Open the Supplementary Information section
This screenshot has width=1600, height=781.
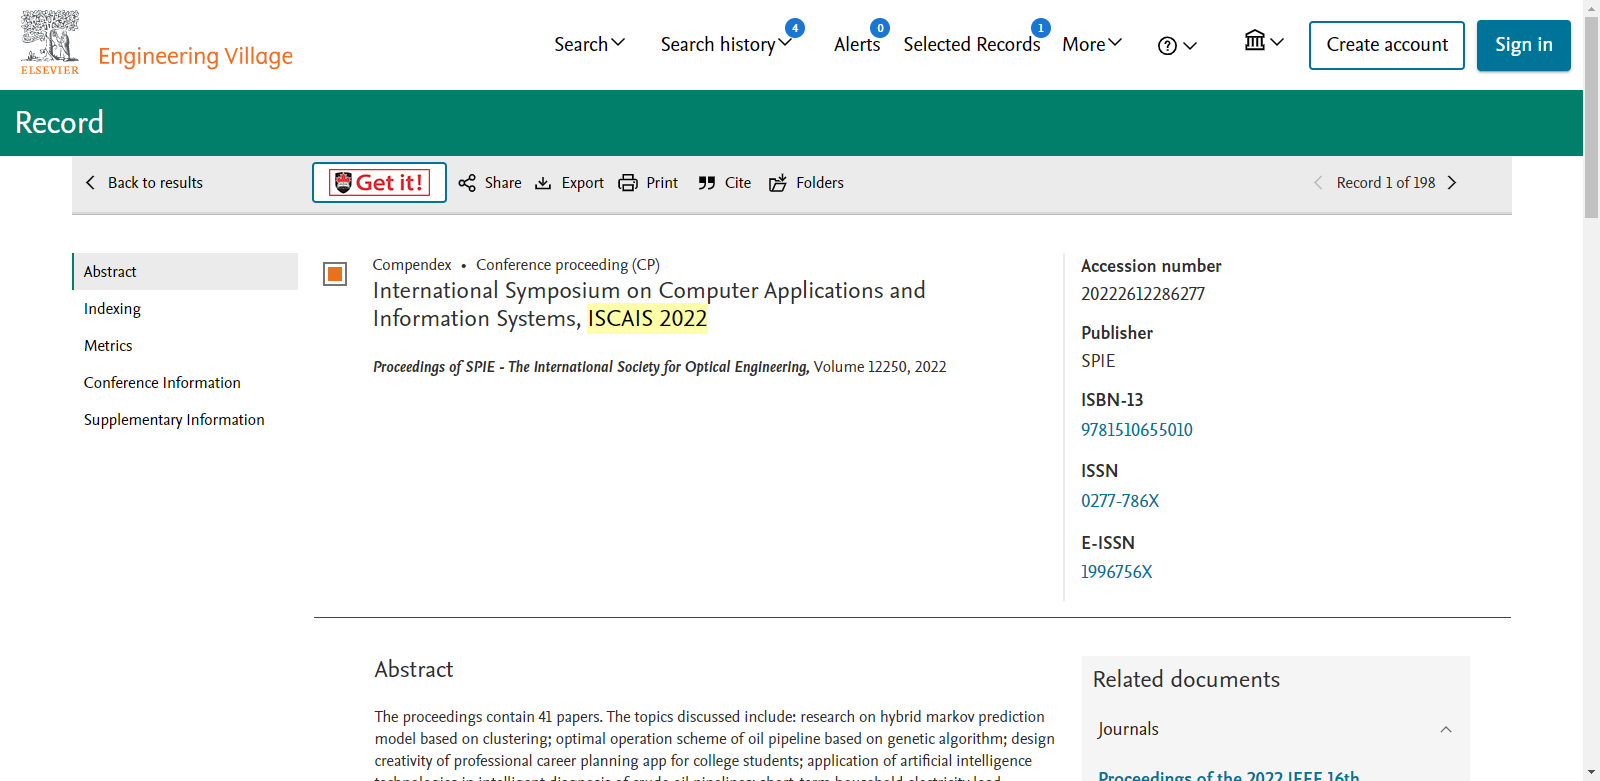(174, 420)
